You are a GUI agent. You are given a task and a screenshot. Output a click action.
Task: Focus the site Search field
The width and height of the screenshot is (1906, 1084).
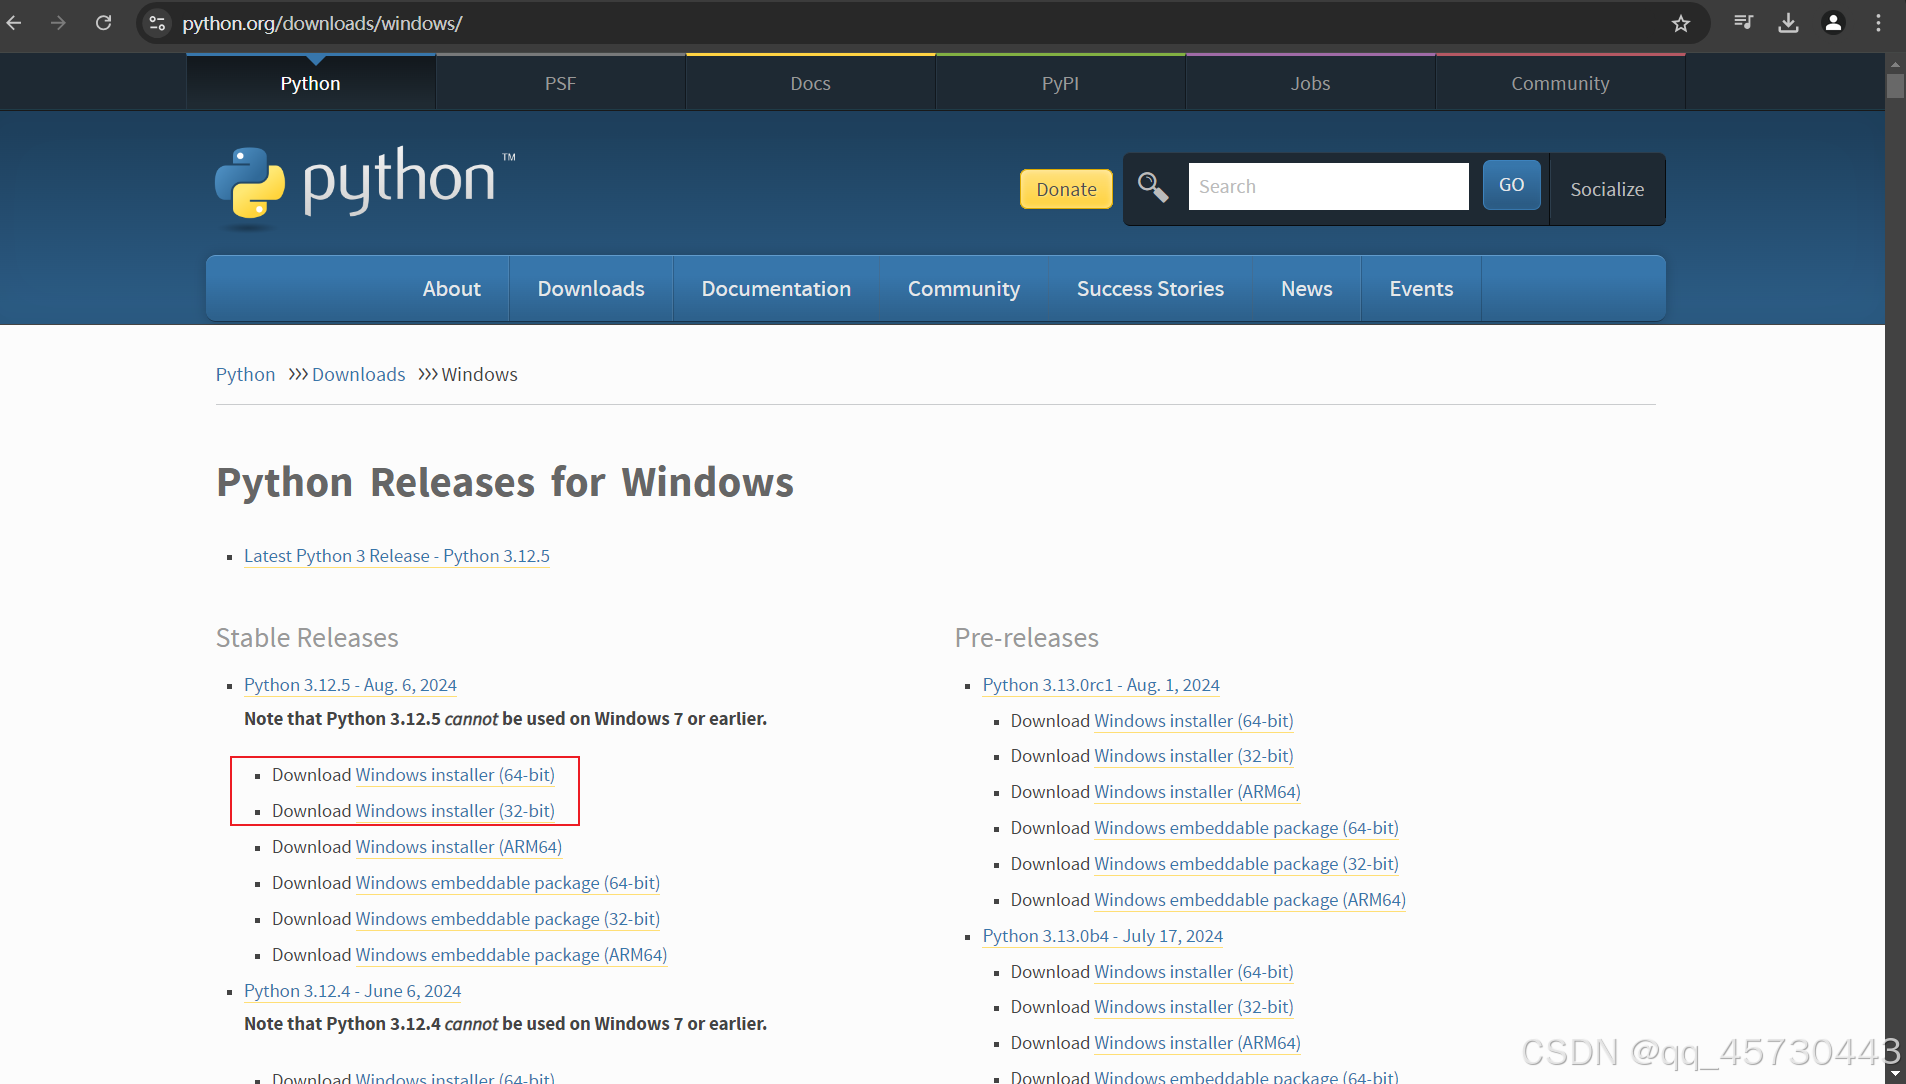pos(1328,187)
